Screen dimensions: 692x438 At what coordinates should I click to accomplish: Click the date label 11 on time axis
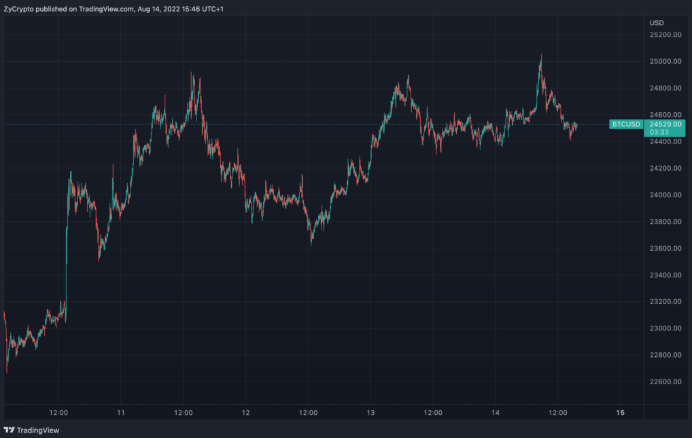coord(121,413)
